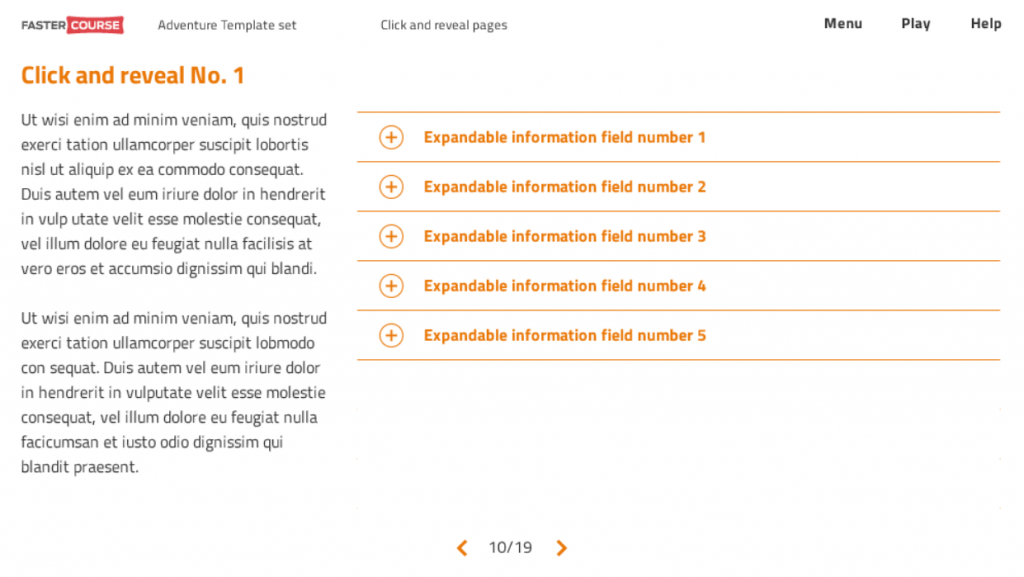
Task: Click the plus icon for field number 3
Action: click(x=391, y=236)
